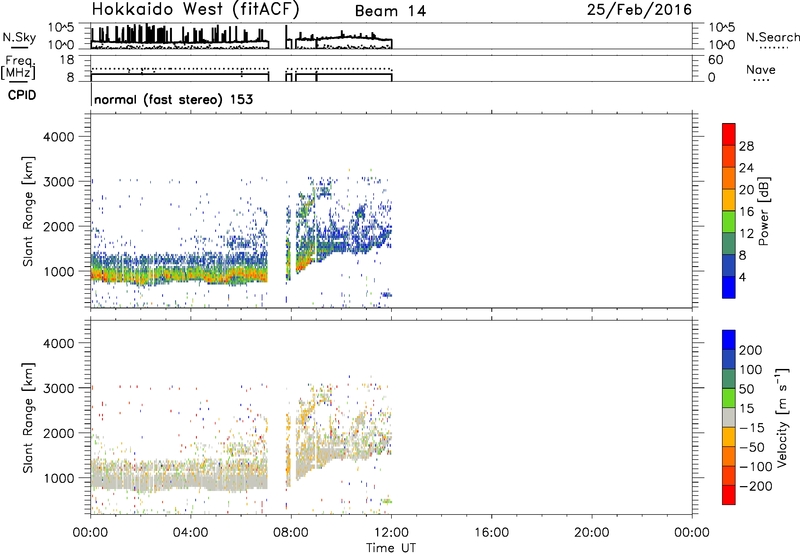The height and width of the screenshot is (554, 800).
Task: Click the strong power echo band near 1000 km
Action: tap(180, 274)
